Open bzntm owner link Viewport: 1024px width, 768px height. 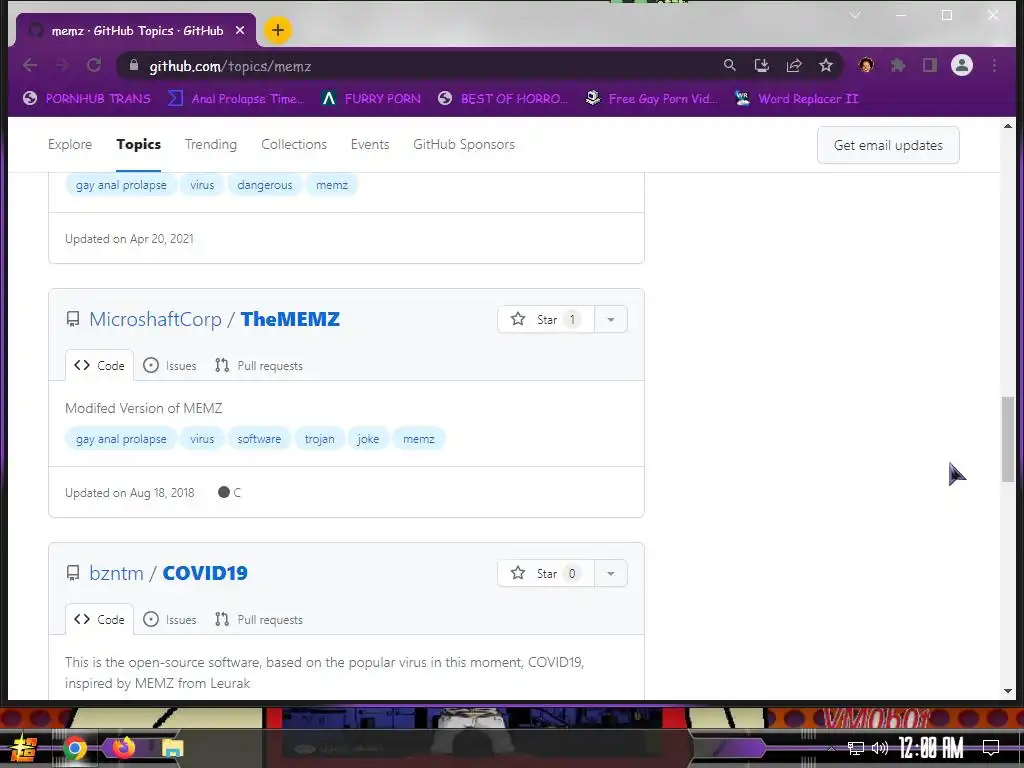point(116,573)
